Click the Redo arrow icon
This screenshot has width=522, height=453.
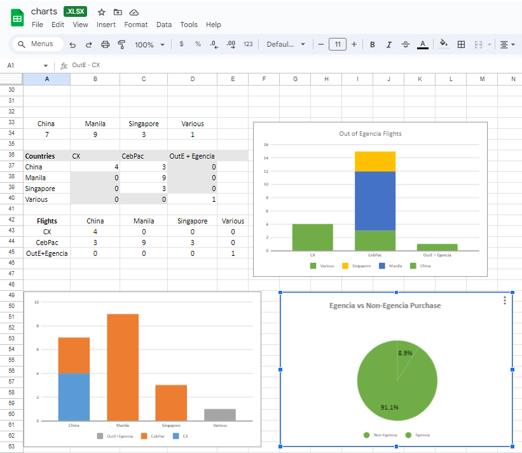click(x=89, y=44)
